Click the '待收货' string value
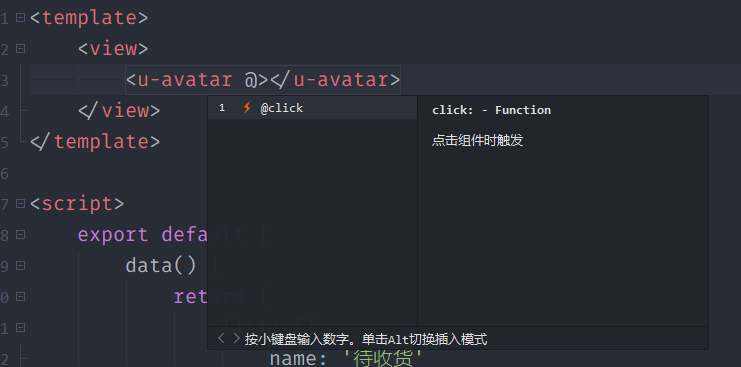Image resolution: width=741 pixels, height=367 pixels. 381,358
